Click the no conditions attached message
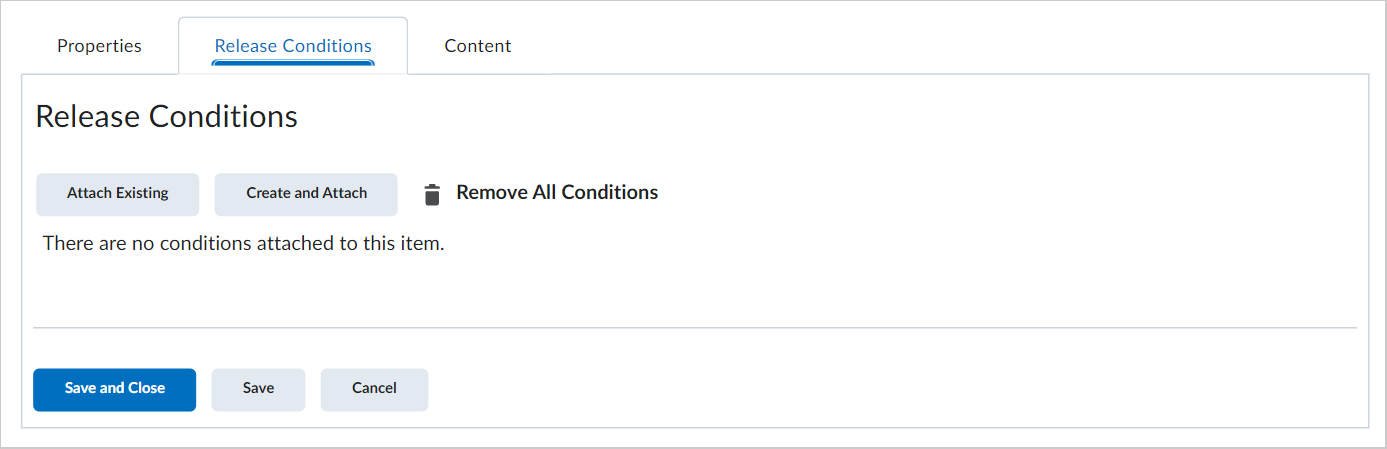This screenshot has width=1387, height=449. pyautogui.click(x=243, y=243)
